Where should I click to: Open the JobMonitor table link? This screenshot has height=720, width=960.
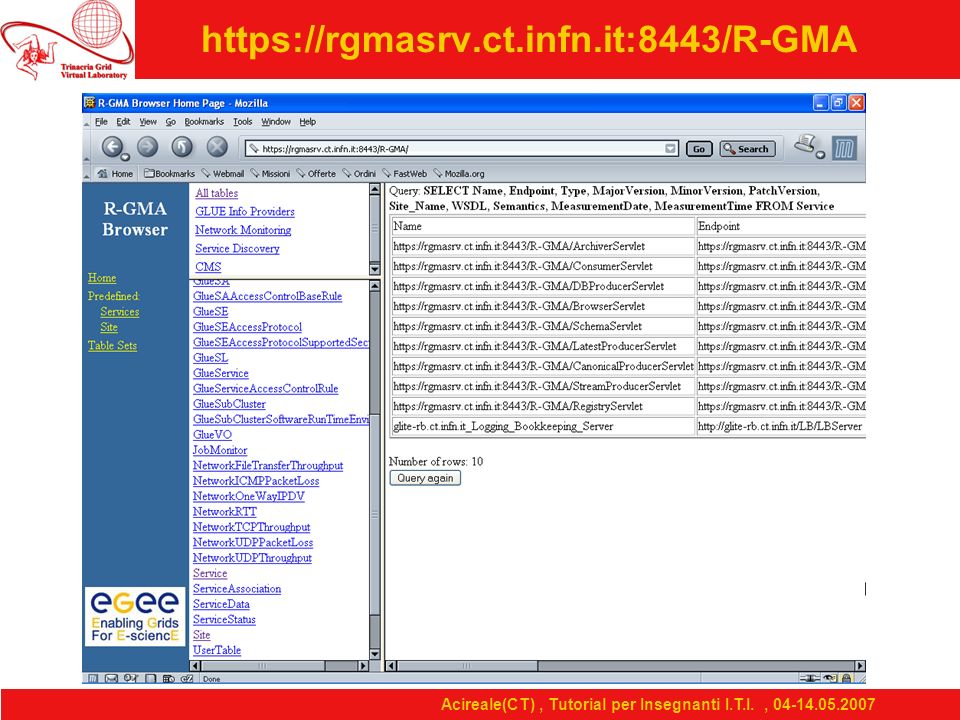pyautogui.click(x=220, y=450)
